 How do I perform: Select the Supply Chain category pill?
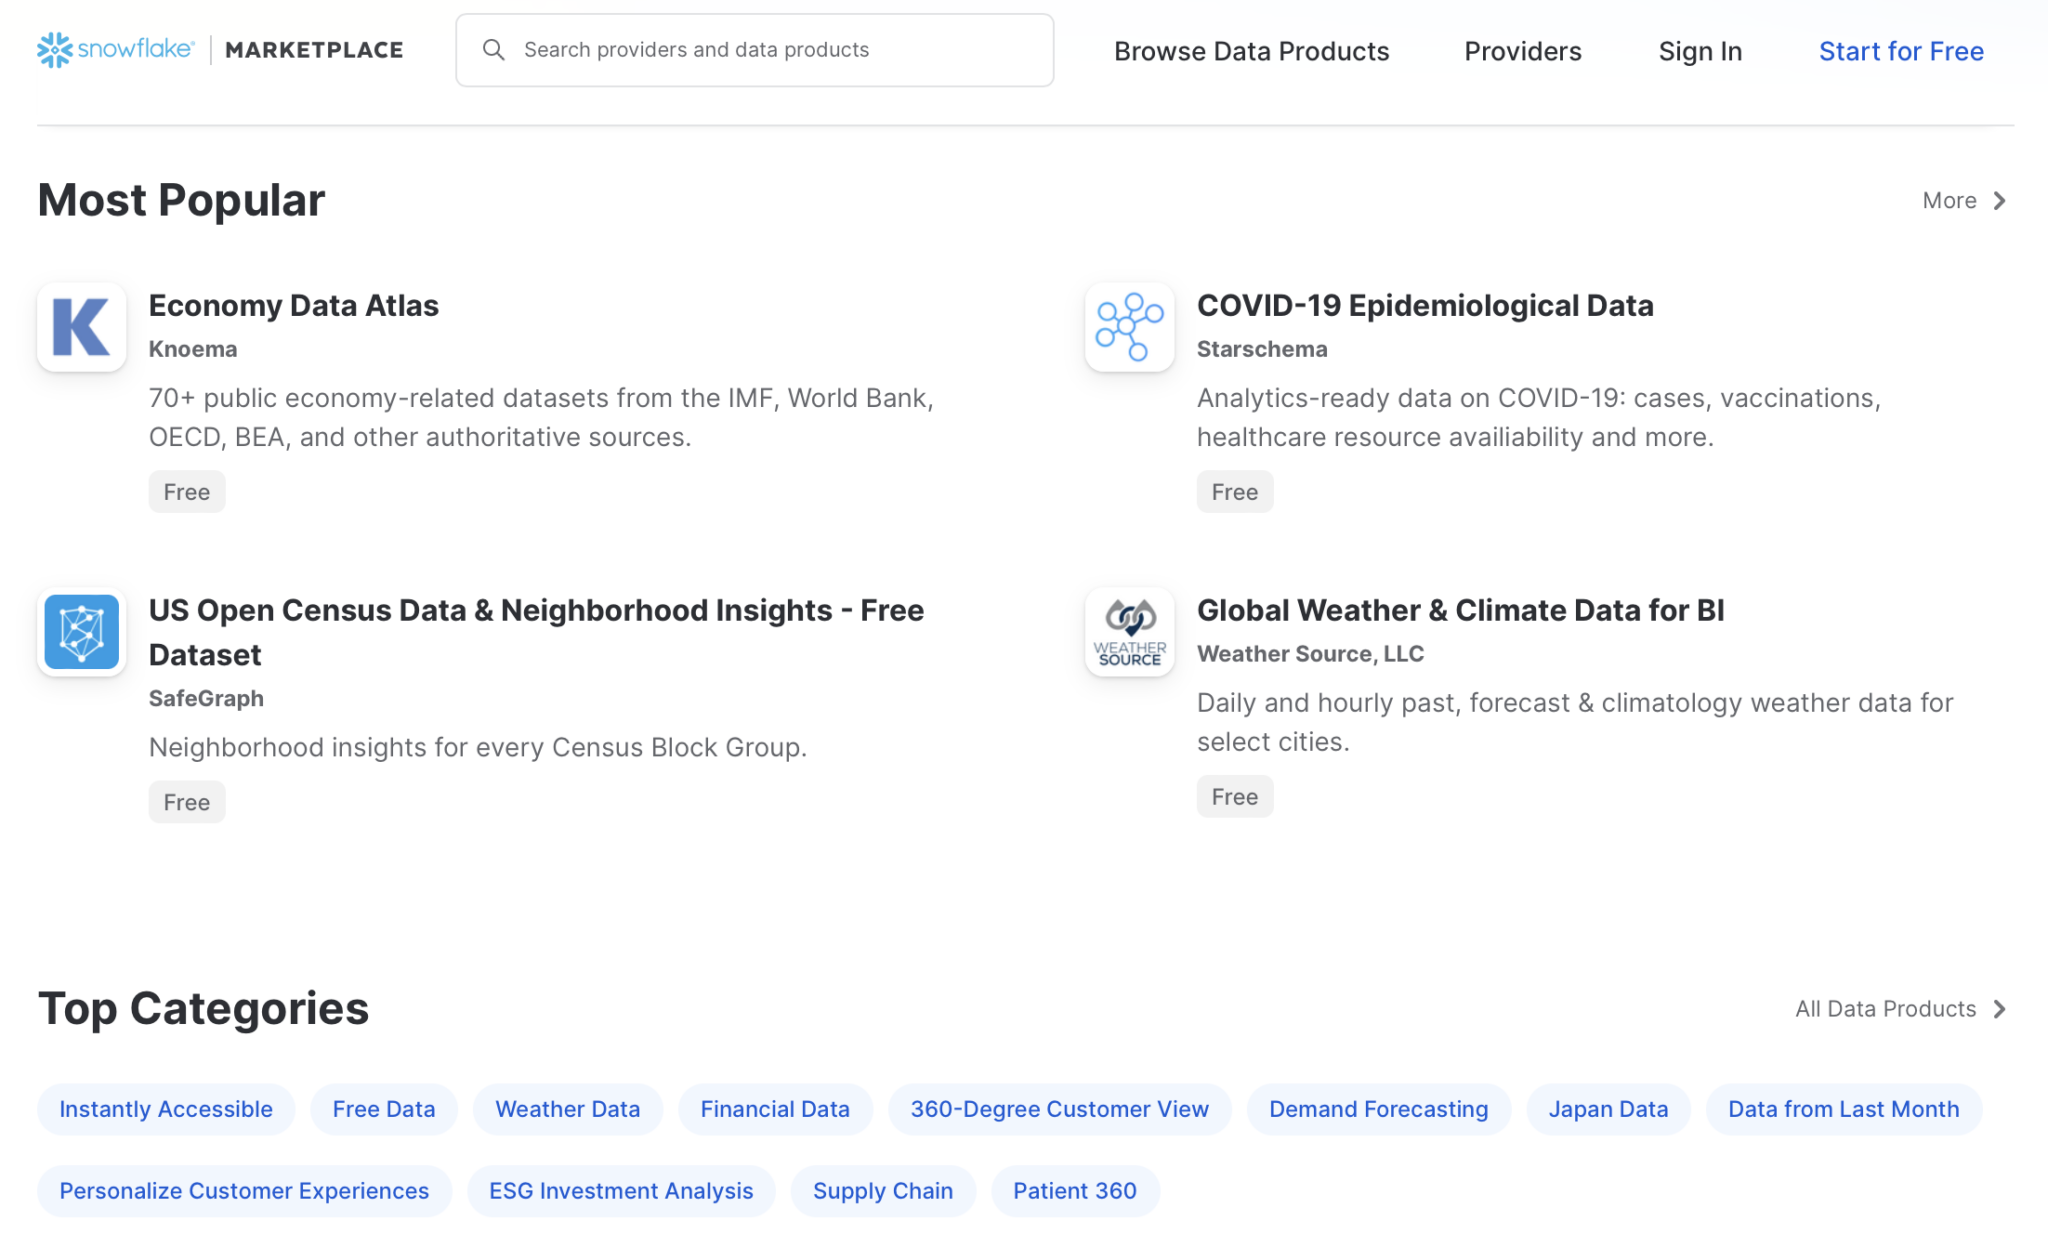[882, 1190]
